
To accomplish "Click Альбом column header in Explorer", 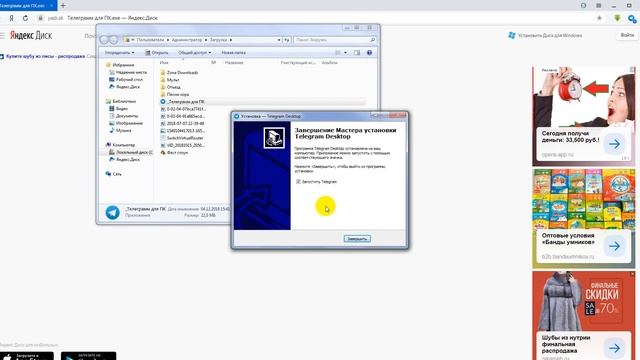I will 329,63.
